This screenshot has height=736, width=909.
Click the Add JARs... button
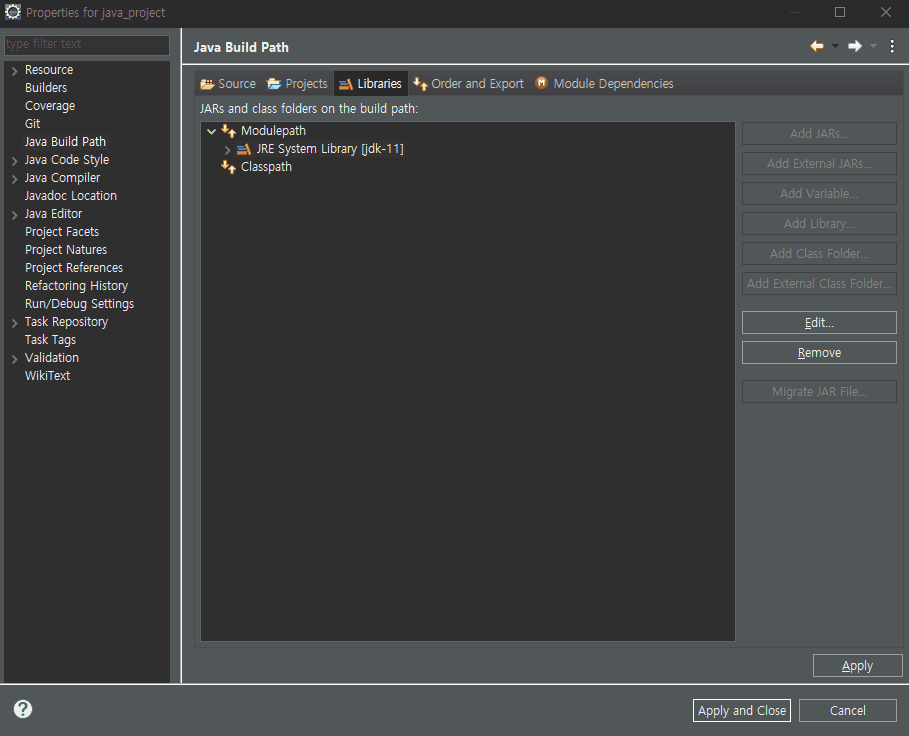819,133
